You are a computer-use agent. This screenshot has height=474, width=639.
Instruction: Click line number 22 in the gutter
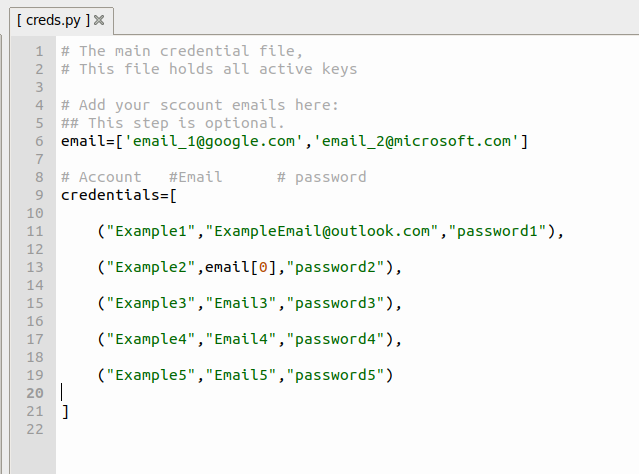tap(35, 429)
